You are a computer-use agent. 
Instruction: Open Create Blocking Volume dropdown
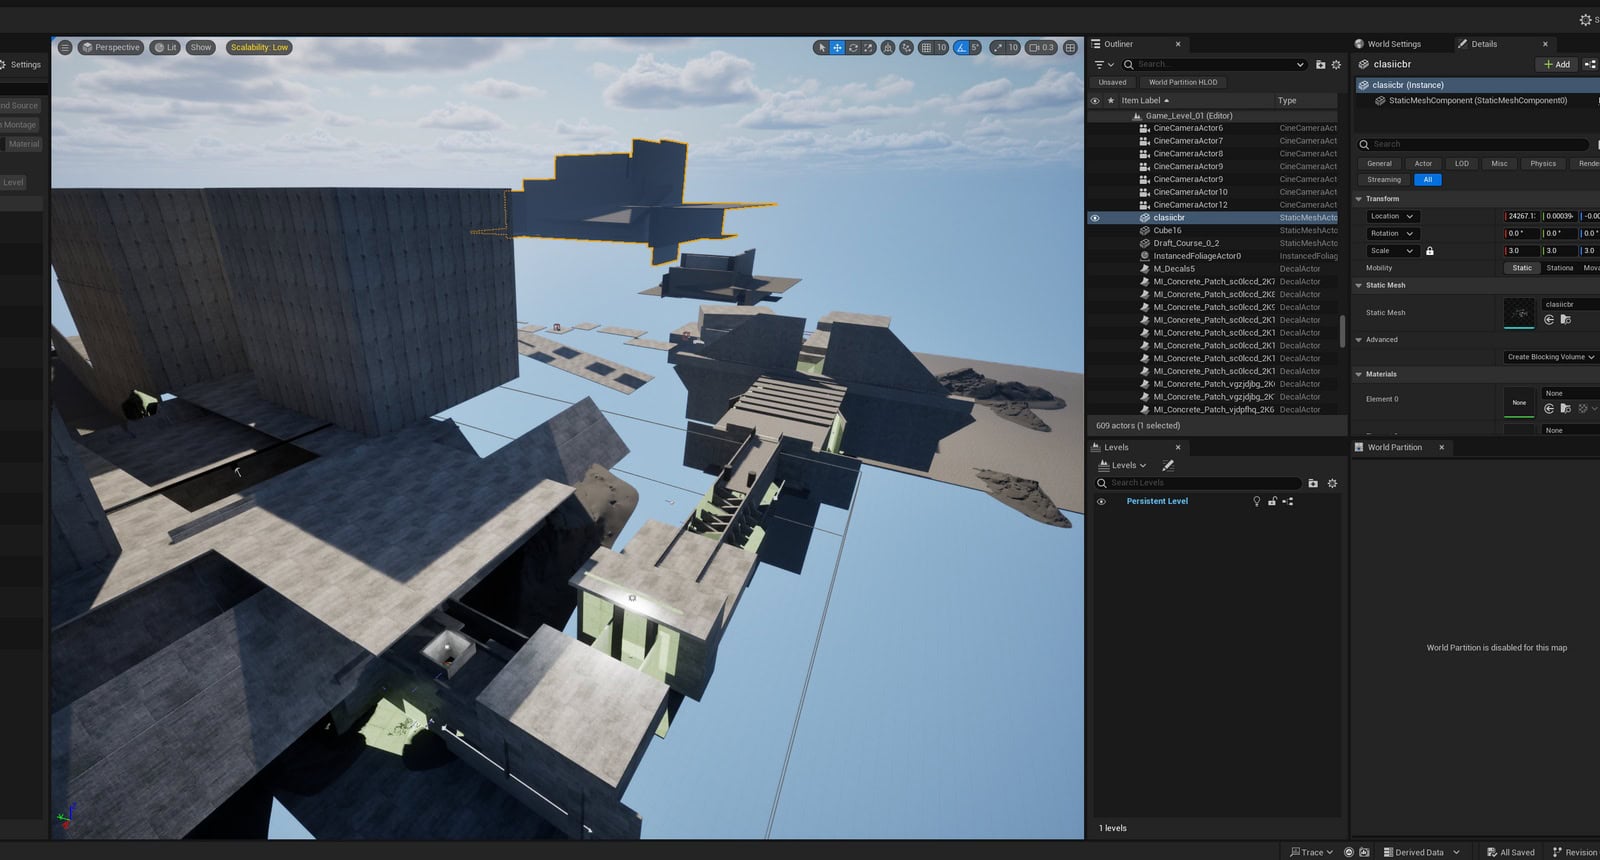1551,357
